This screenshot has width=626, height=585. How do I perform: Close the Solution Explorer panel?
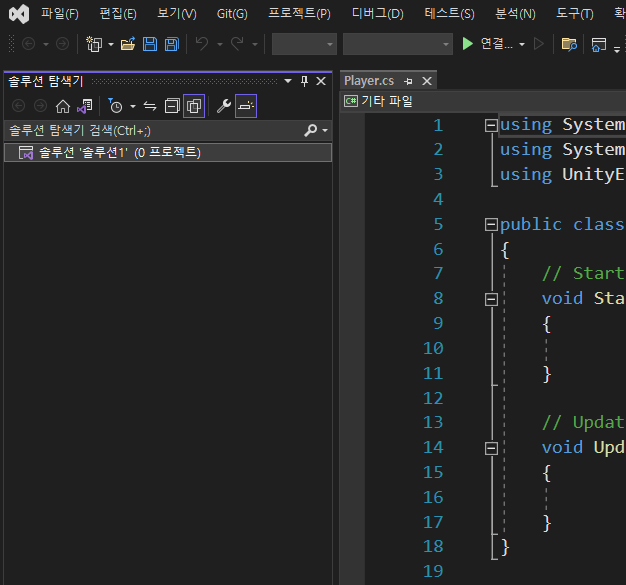(x=321, y=81)
